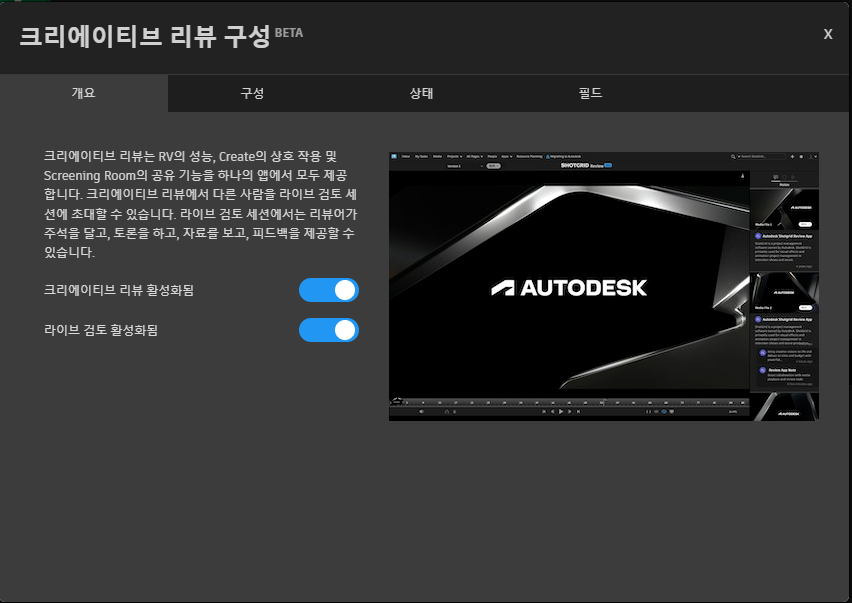
Task: Close the 크리에이티브 리뷰 구성 dialog
Action: point(828,34)
